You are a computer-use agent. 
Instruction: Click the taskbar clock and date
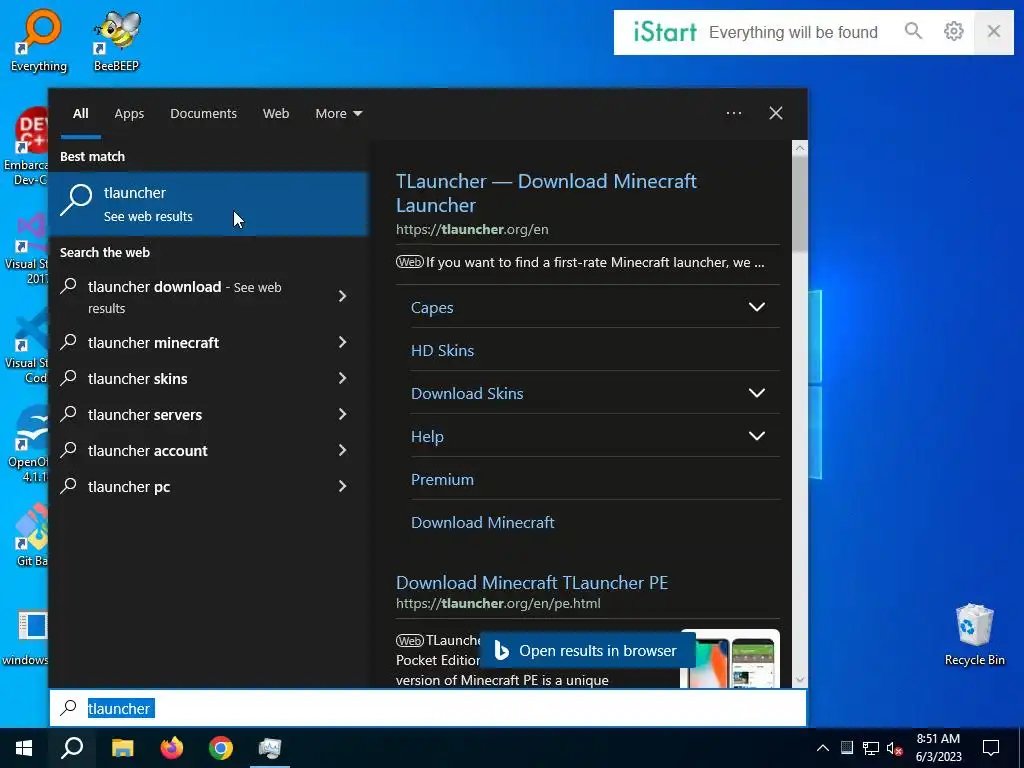tap(938, 748)
